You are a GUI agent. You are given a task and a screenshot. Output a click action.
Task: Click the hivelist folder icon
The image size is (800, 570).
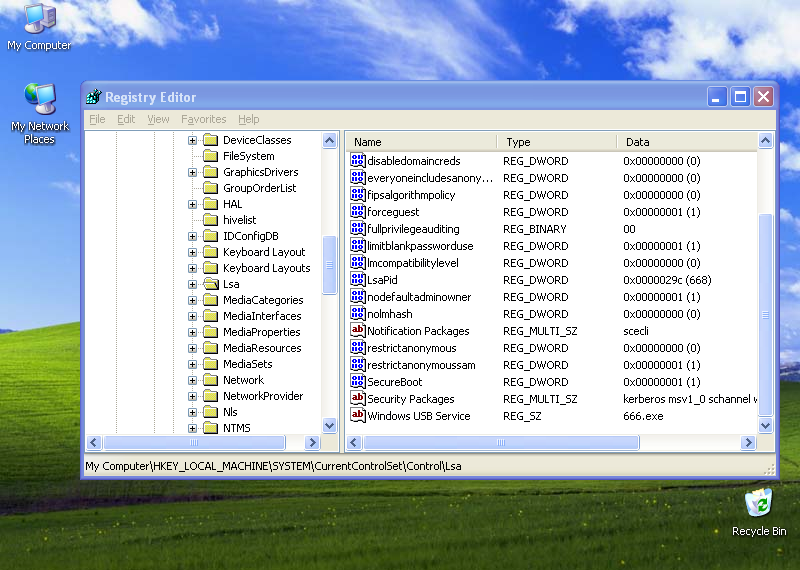pos(211,220)
